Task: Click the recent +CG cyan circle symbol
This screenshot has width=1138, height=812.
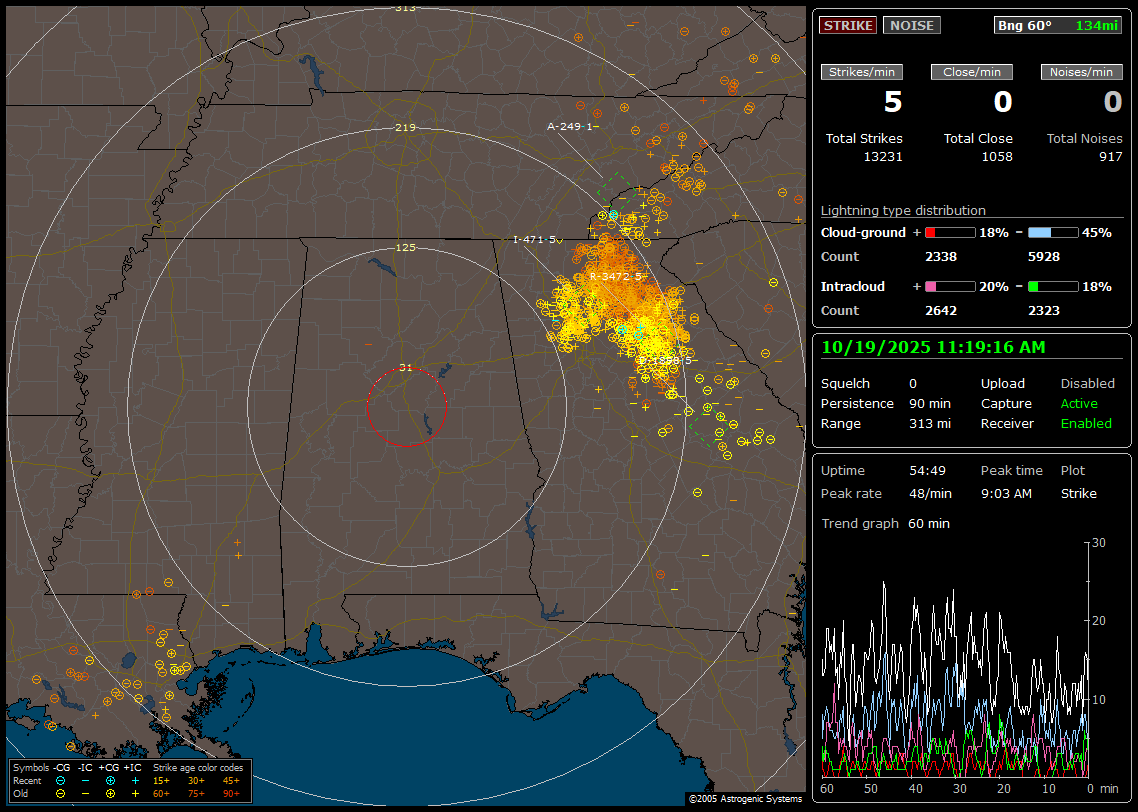Action: [110, 780]
